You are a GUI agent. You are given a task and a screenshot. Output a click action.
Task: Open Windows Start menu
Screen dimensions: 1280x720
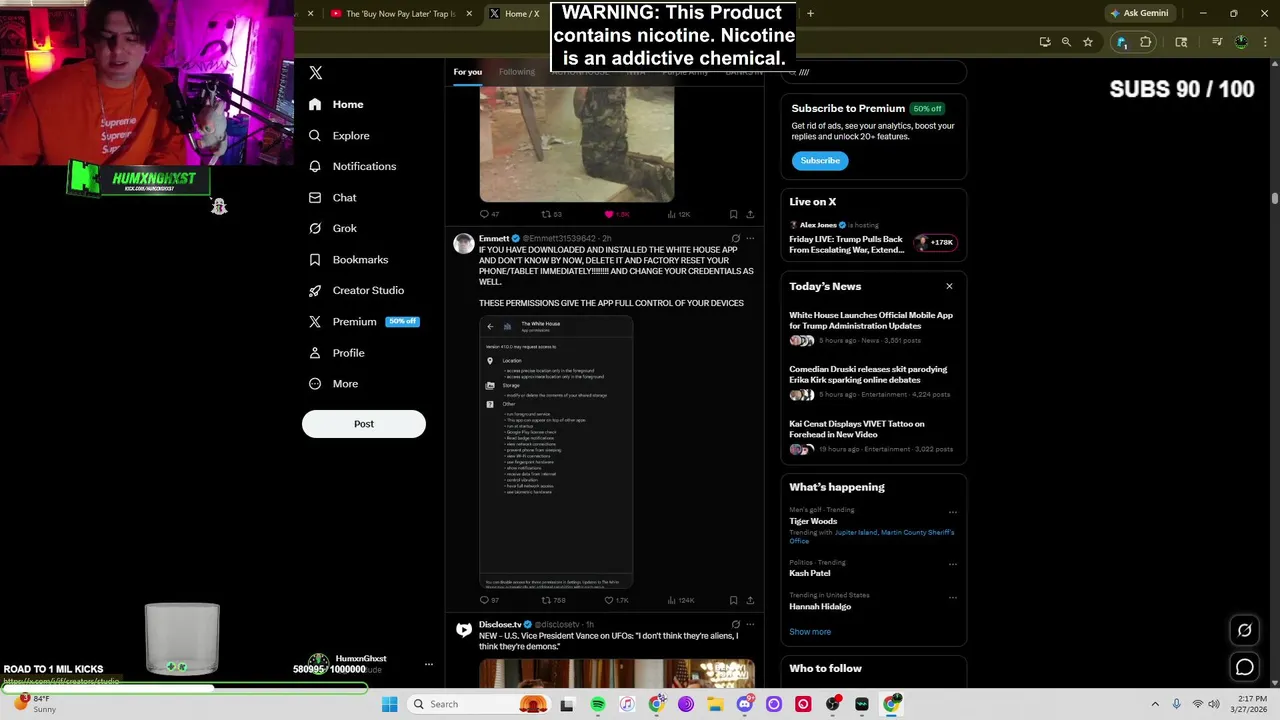[390, 704]
